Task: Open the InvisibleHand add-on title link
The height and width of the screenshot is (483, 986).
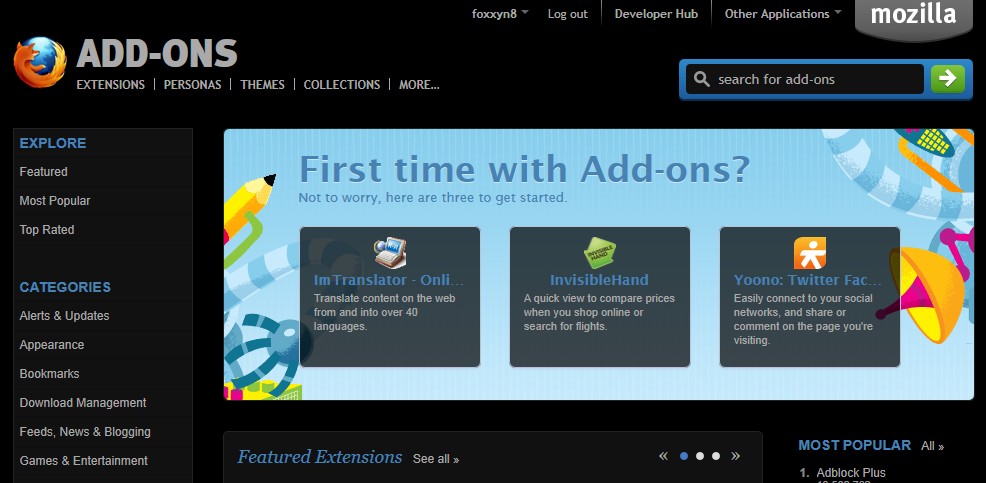Action: [599, 280]
